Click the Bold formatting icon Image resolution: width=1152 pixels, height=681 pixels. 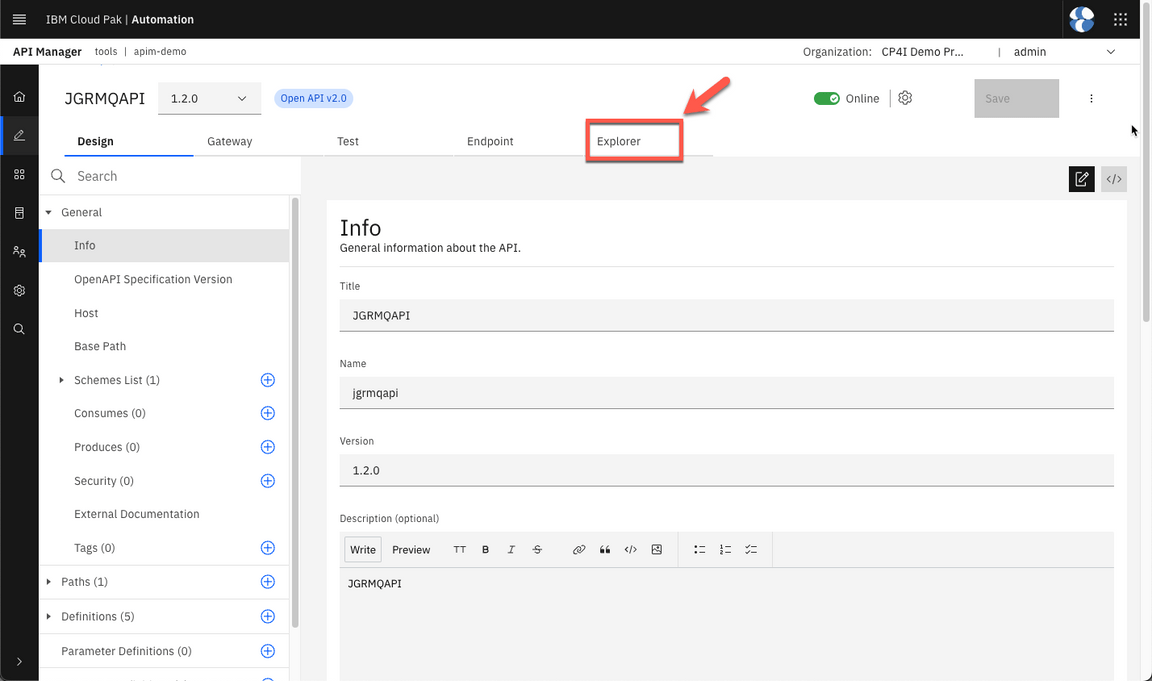pyautogui.click(x=485, y=550)
